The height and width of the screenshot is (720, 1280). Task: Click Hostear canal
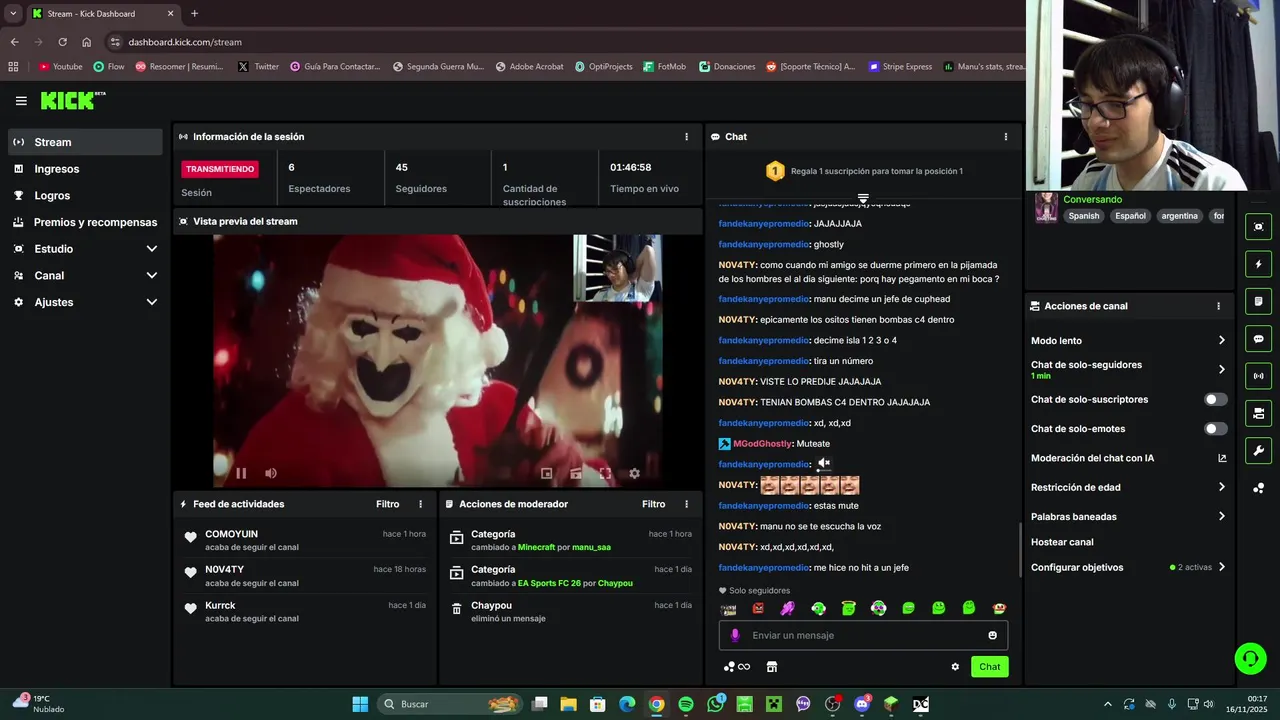click(x=1062, y=542)
